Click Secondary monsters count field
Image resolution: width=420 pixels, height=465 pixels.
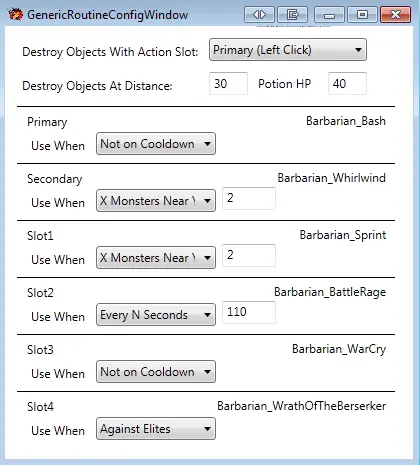(249, 198)
